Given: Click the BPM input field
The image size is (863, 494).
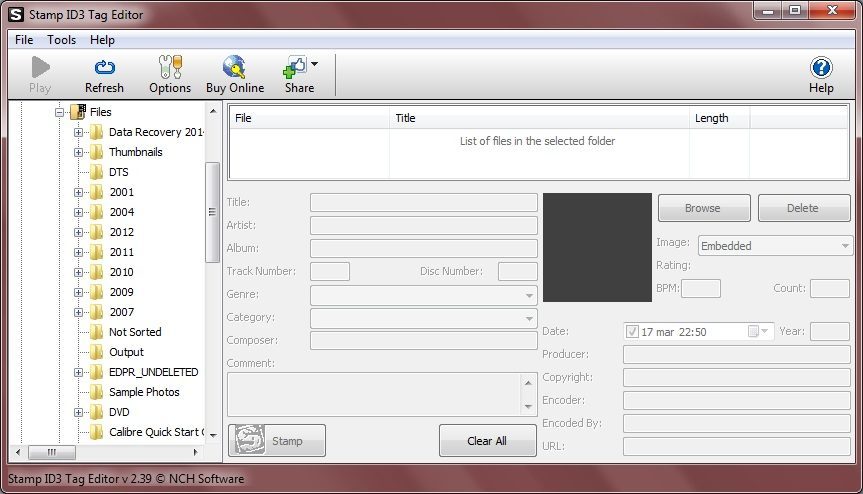Looking at the screenshot, I should click(x=701, y=288).
